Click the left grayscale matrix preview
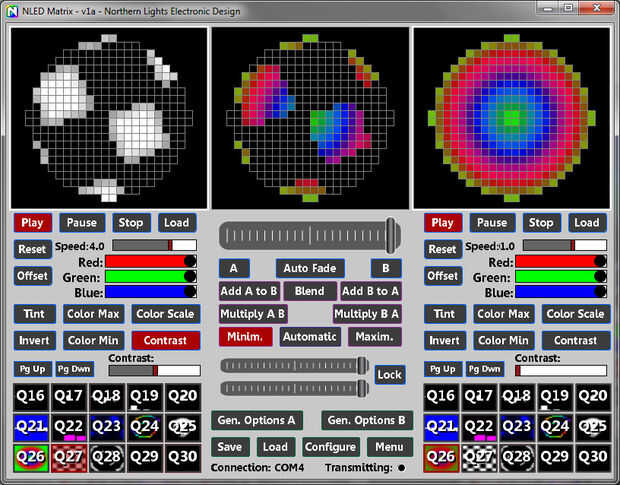 tap(109, 118)
